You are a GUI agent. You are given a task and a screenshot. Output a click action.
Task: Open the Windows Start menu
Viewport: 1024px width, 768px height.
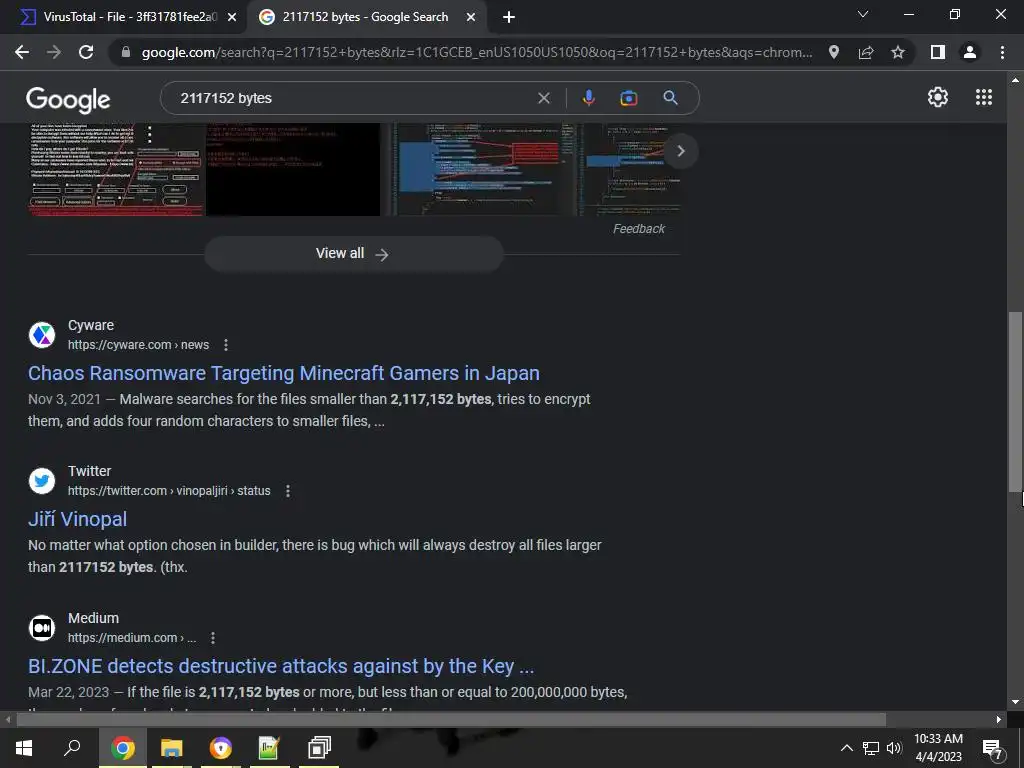pyautogui.click(x=24, y=748)
